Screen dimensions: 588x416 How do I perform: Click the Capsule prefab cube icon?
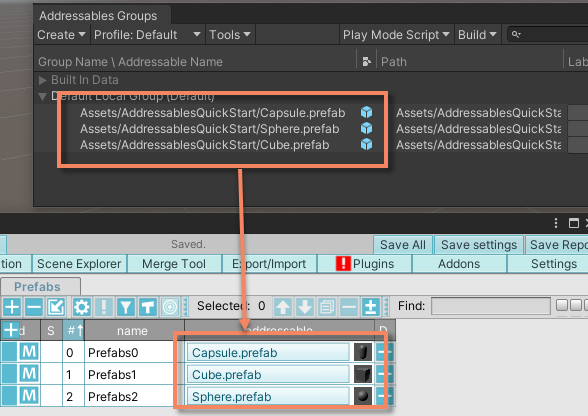(366, 112)
